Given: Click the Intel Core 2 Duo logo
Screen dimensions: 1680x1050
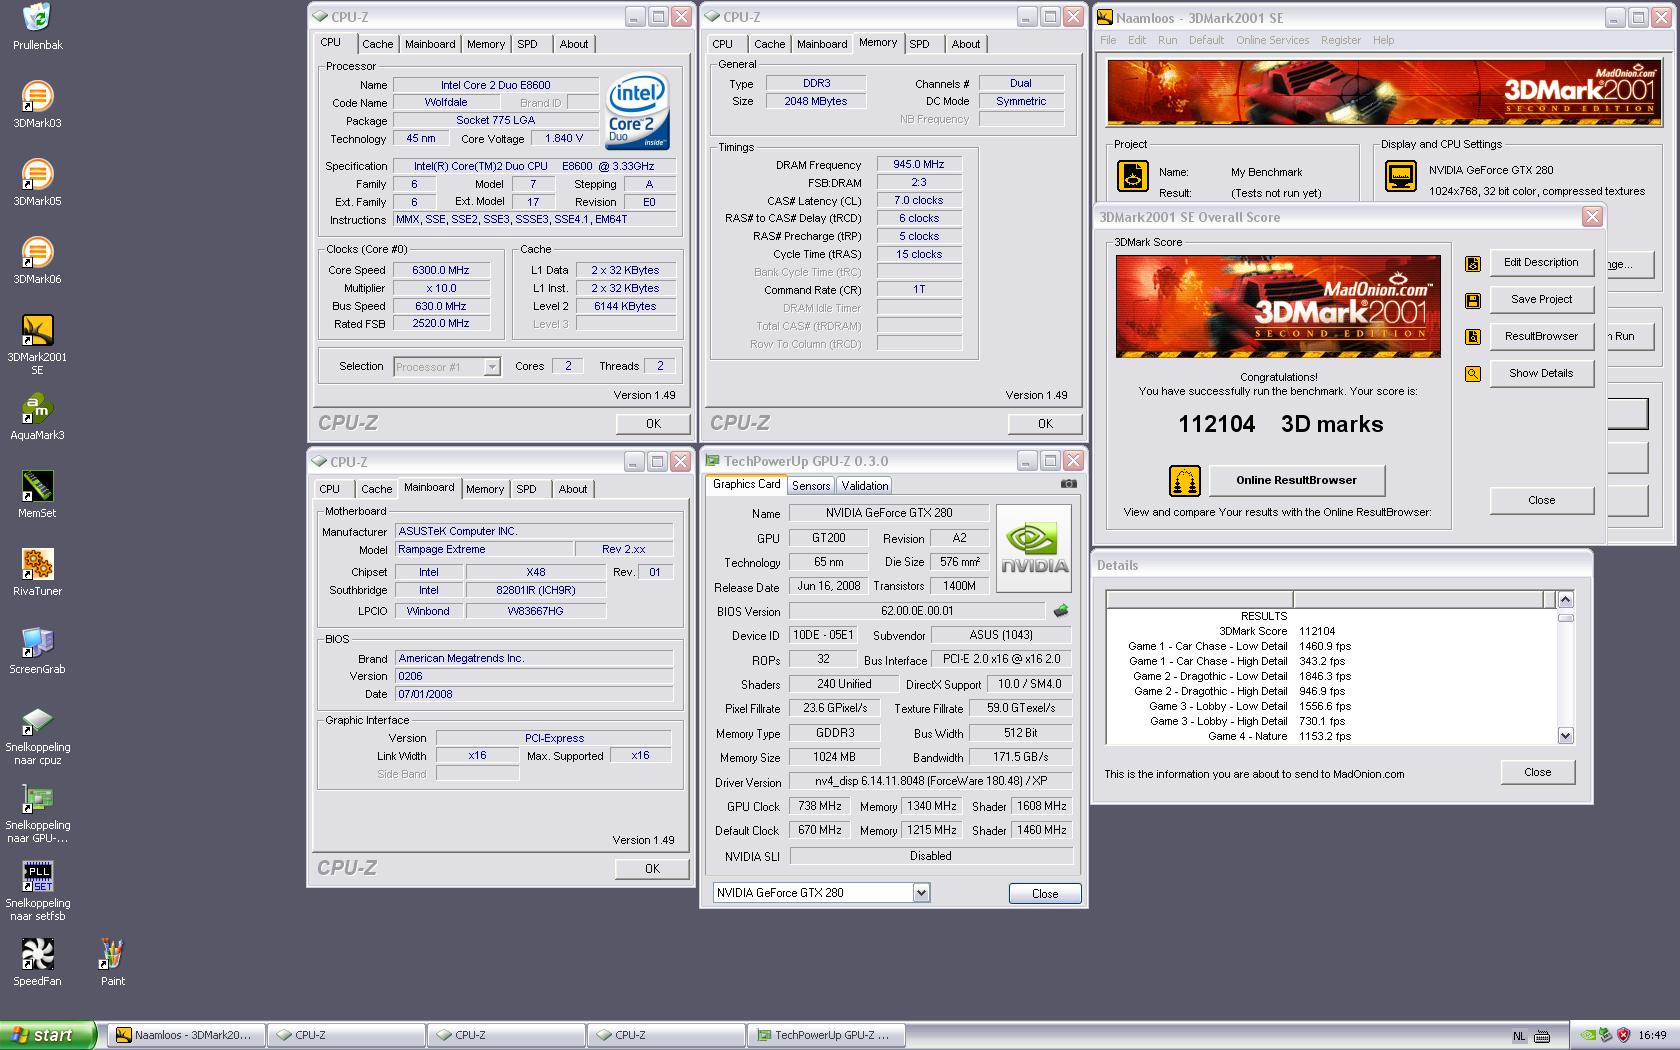Looking at the screenshot, I should (x=636, y=111).
